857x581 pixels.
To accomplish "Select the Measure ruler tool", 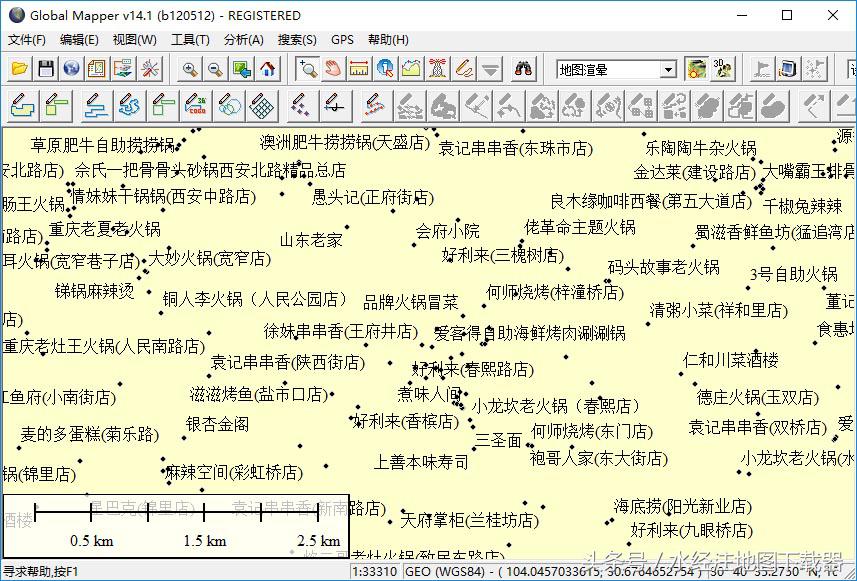I will click(x=359, y=69).
